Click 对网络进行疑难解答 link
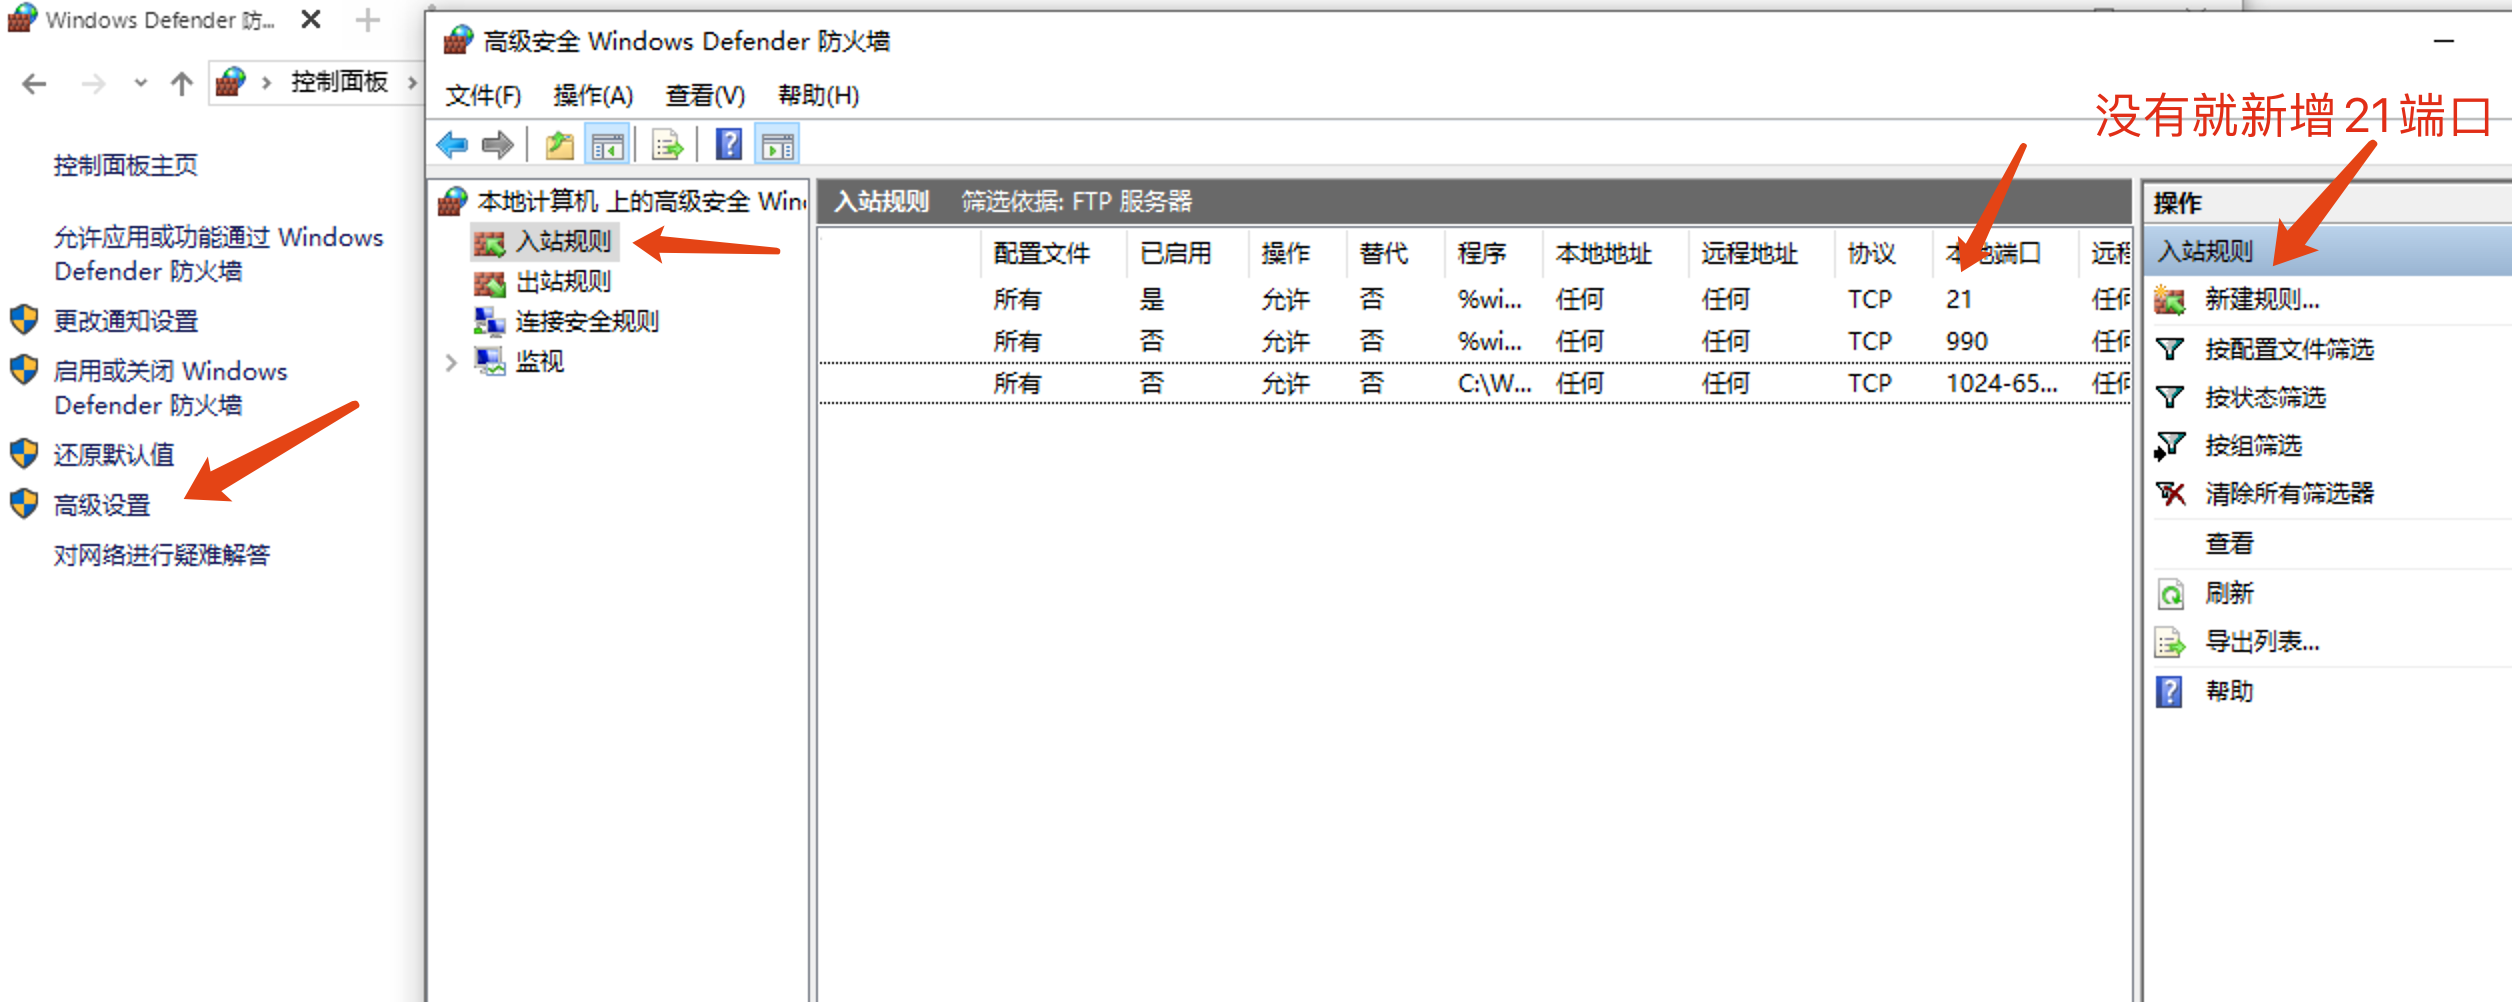This screenshot has height=1002, width=2512. tap(161, 555)
